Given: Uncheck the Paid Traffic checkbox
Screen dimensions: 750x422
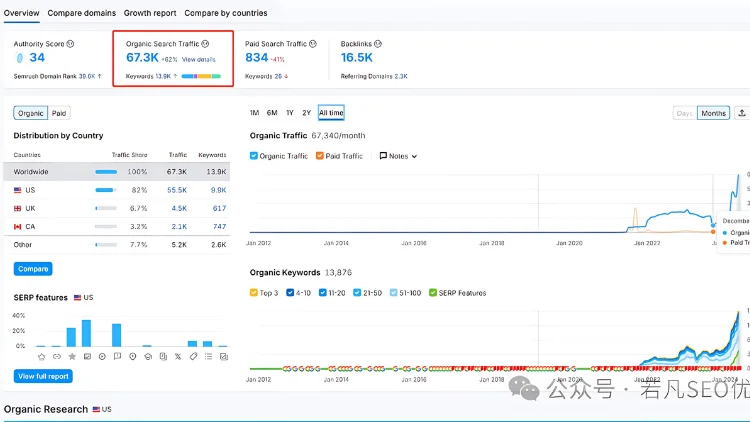Looking at the screenshot, I should (320, 155).
